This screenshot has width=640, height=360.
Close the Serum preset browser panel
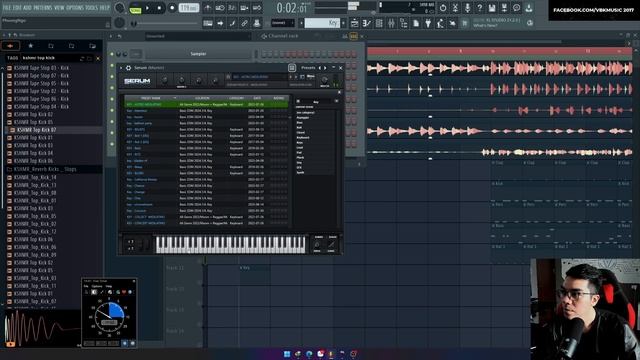[x=339, y=92]
